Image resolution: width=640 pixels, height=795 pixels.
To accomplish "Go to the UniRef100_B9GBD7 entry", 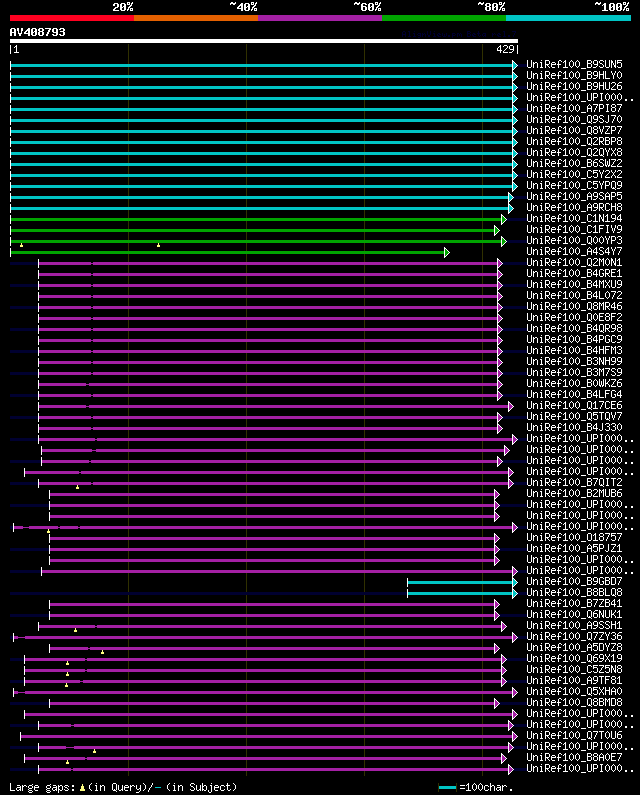I will (x=574, y=582).
